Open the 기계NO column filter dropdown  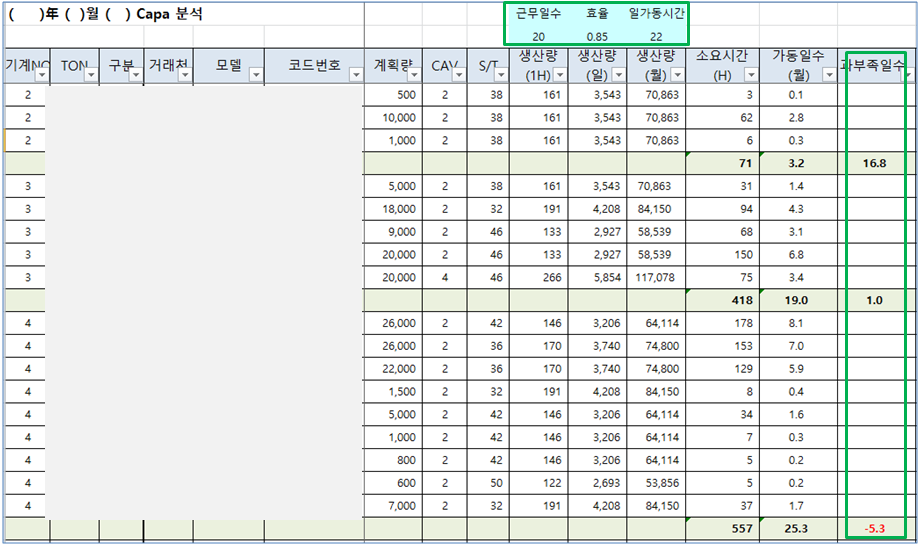click(42, 75)
